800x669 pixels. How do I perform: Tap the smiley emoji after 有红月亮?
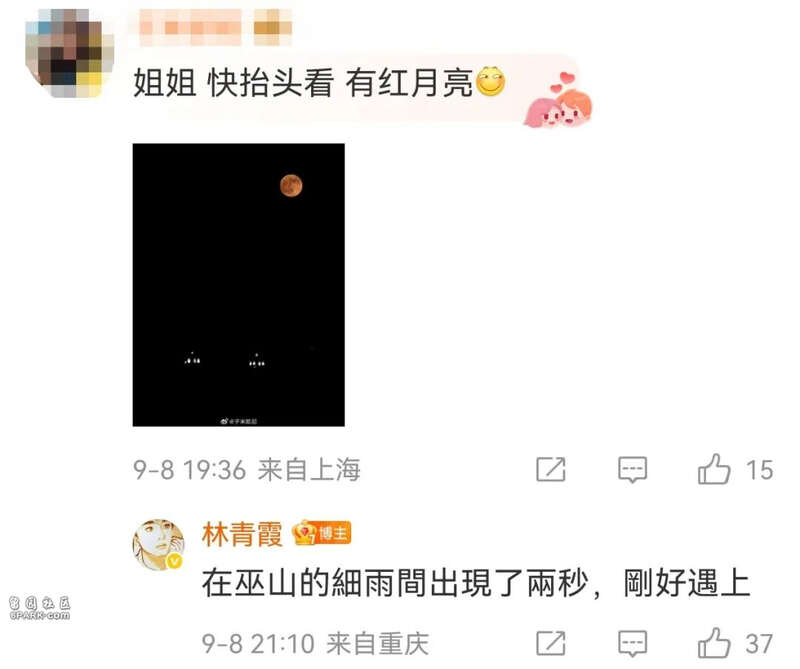point(490,82)
